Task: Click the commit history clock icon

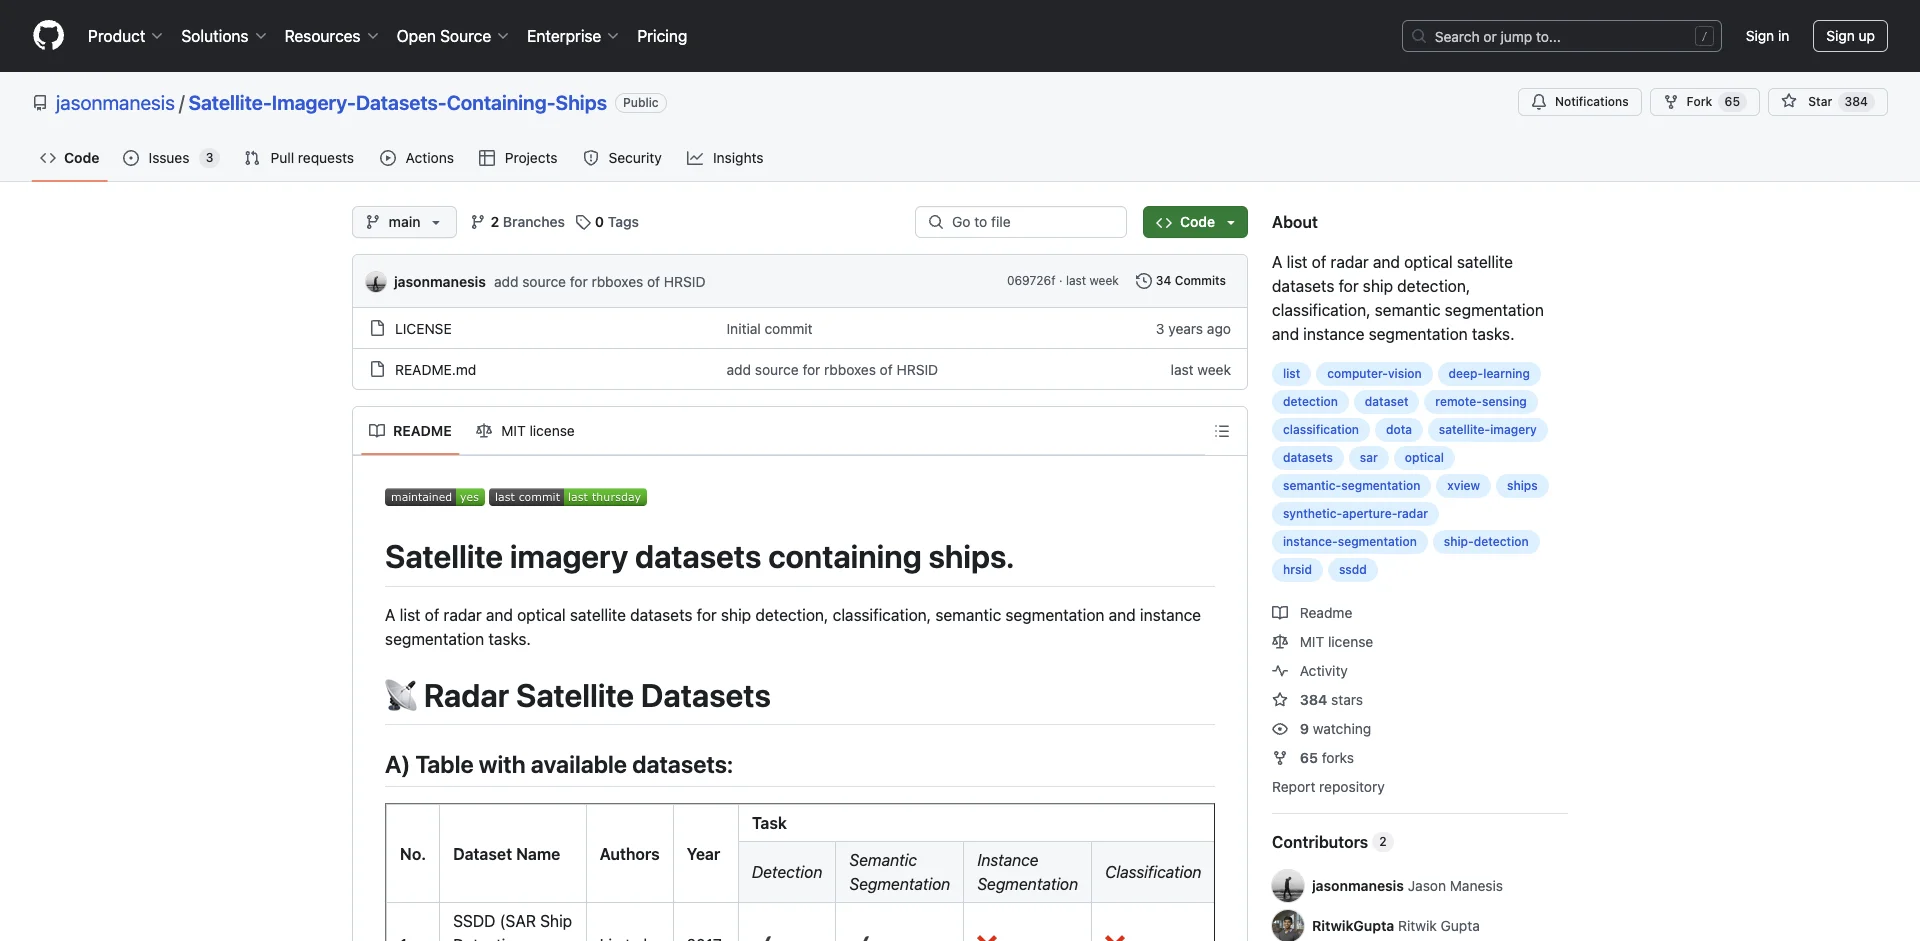Action: 1144,281
